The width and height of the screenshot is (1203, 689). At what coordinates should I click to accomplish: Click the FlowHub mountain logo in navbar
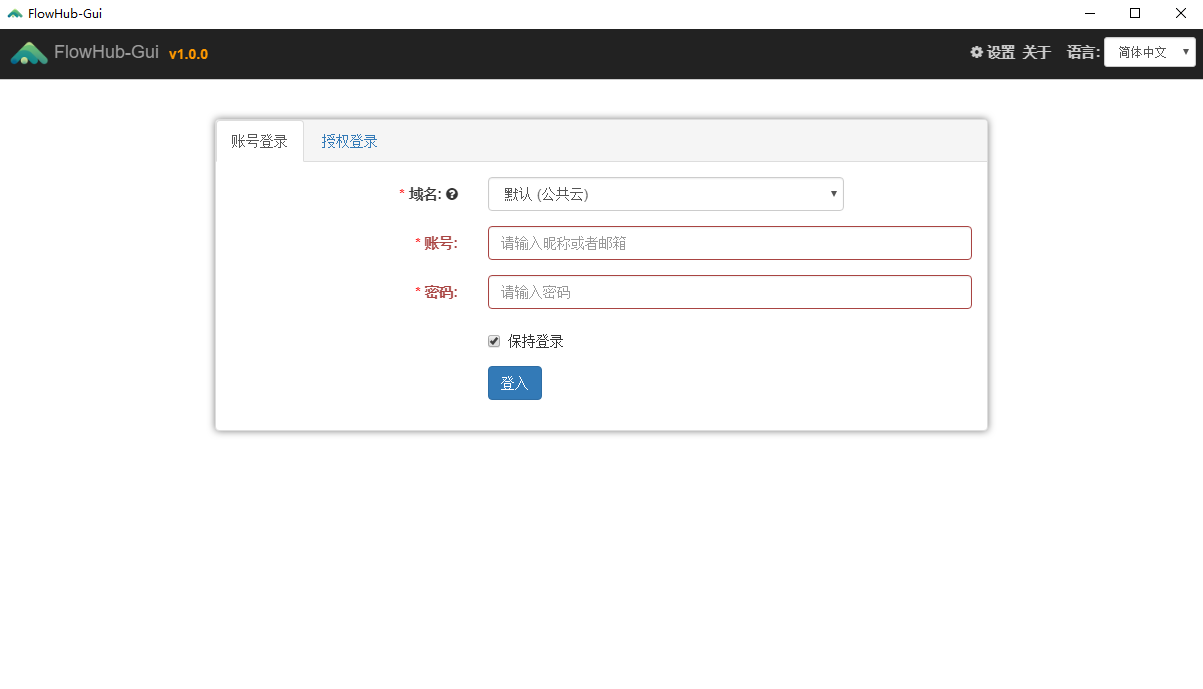coord(29,54)
